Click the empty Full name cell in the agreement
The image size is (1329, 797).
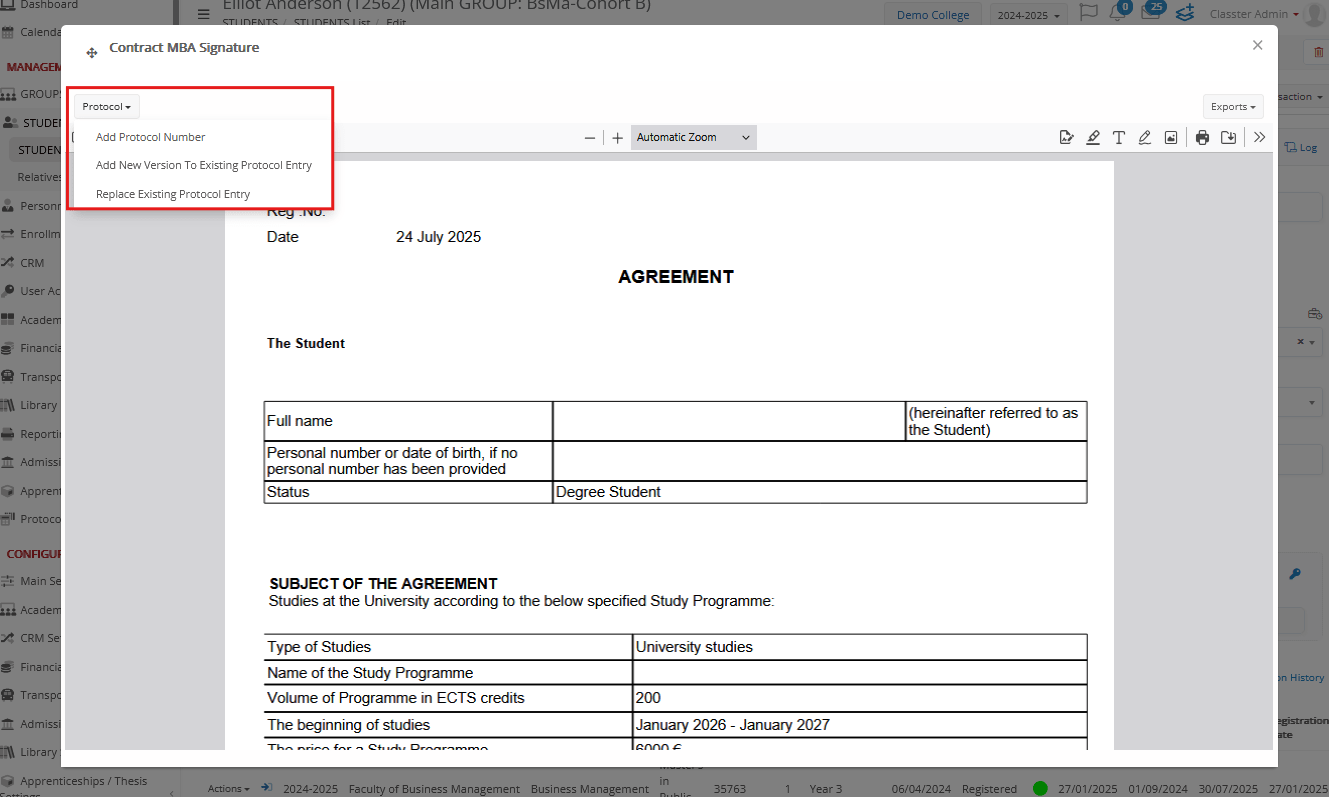coord(728,421)
